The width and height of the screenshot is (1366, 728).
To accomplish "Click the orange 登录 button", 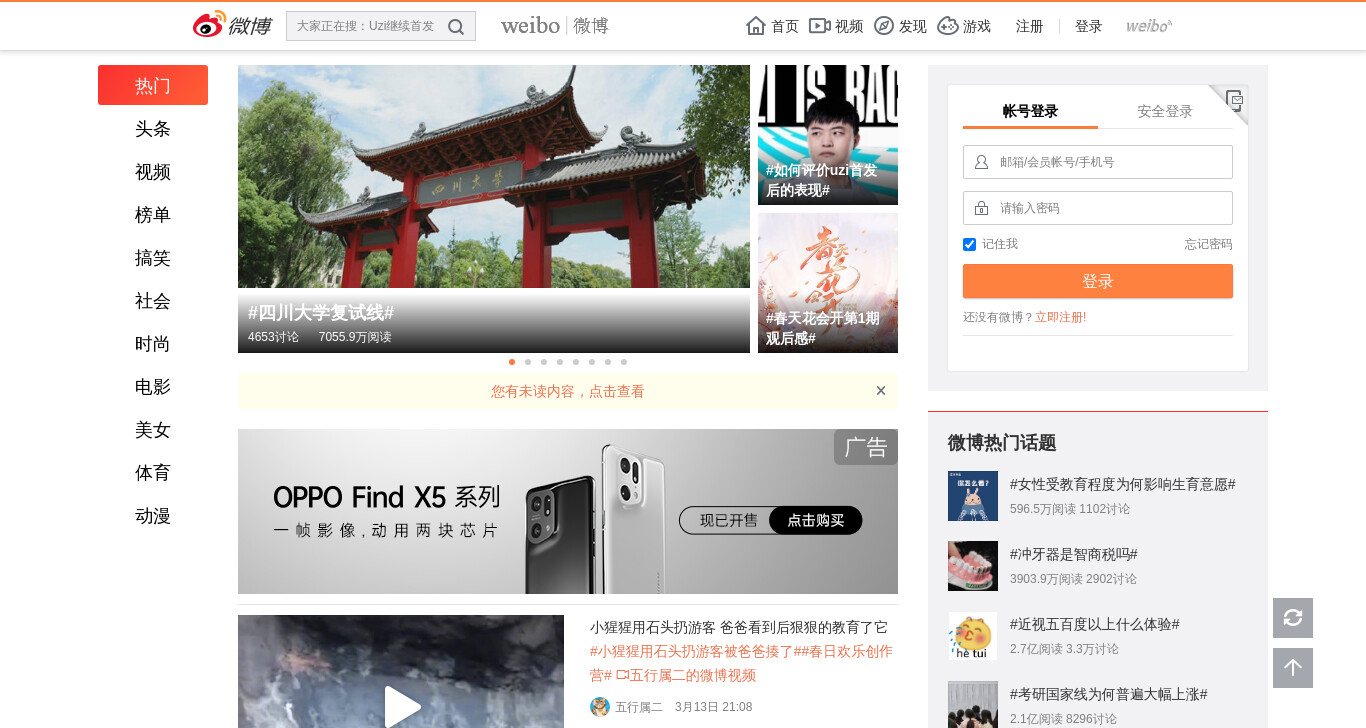I will pyautogui.click(x=1098, y=281).
